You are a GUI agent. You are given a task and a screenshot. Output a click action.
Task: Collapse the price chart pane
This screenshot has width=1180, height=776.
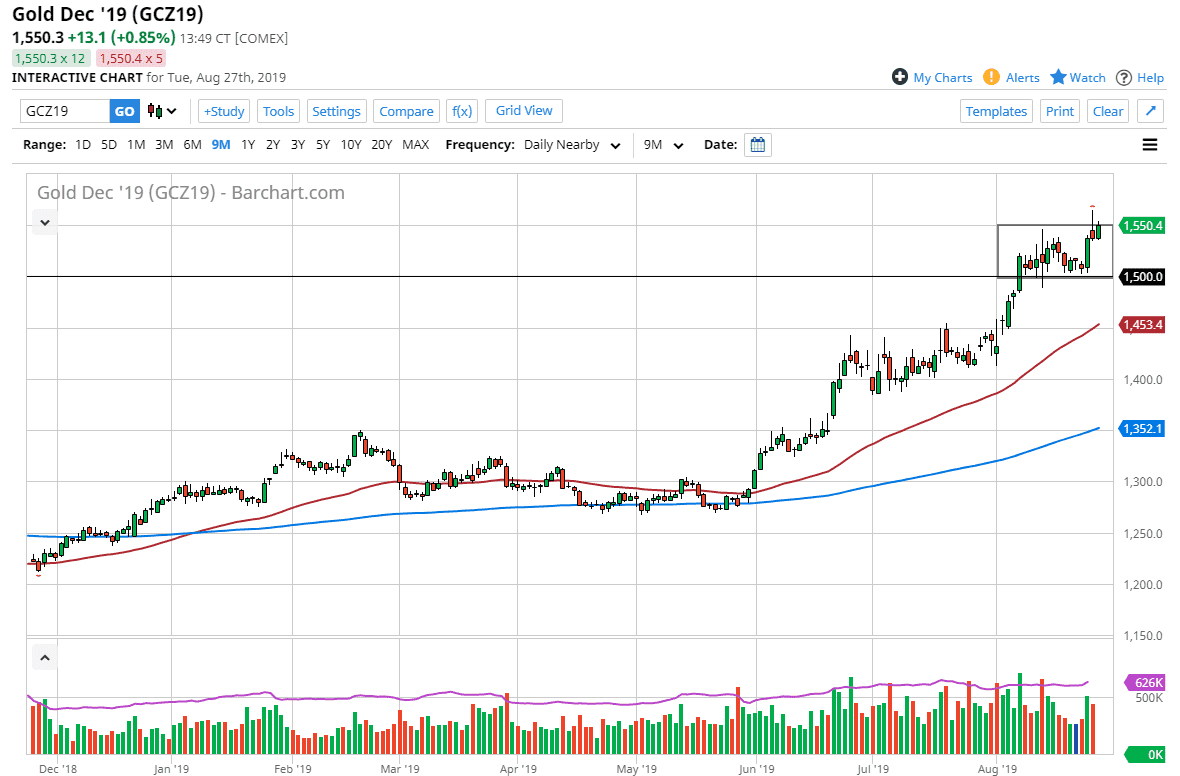click(45, 222)
